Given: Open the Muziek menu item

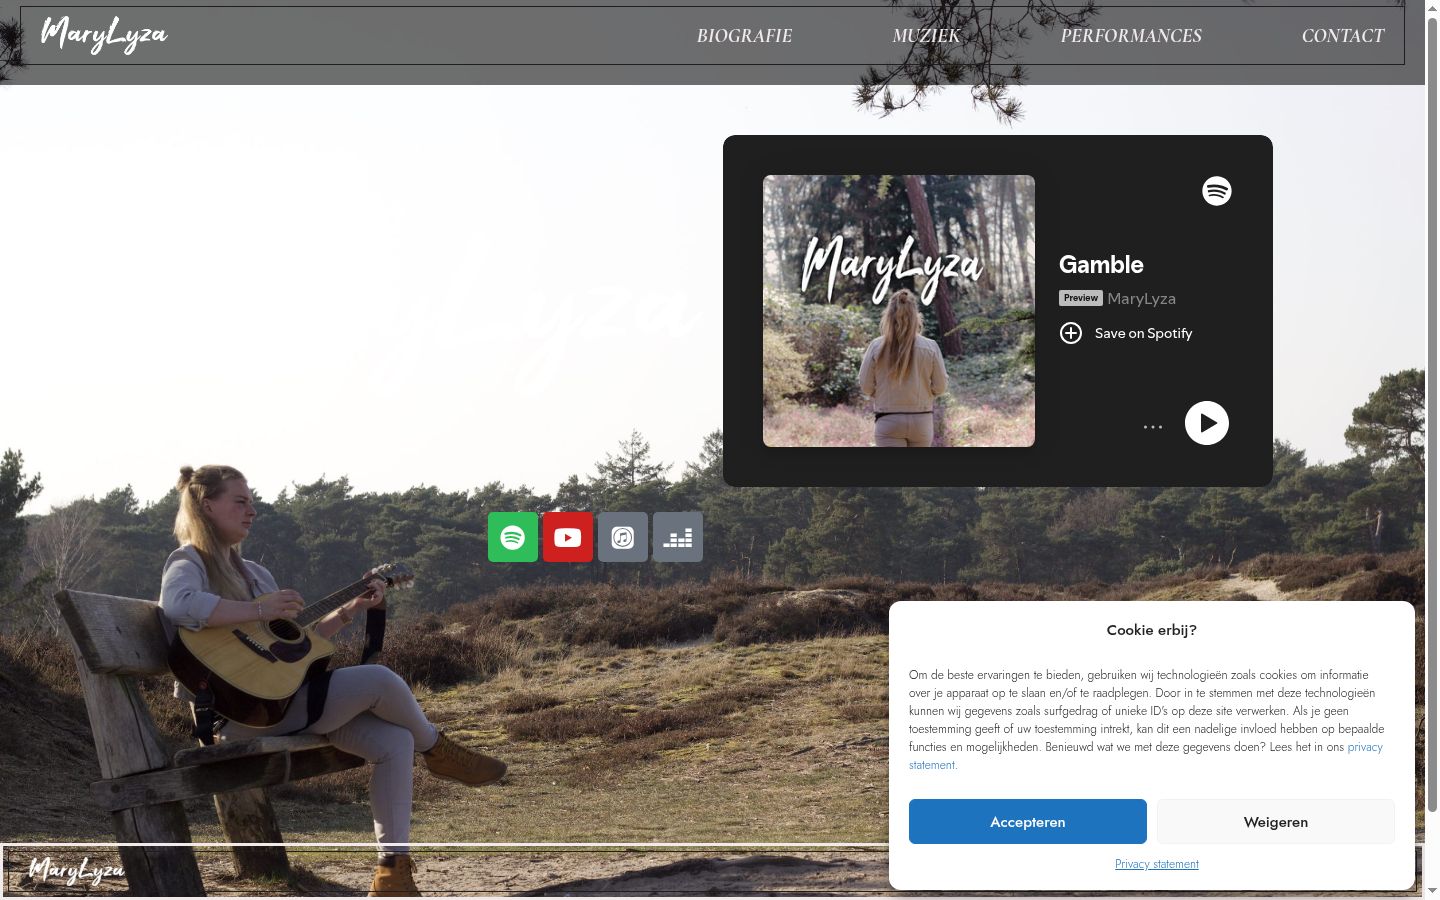Looking at the screenshot, I should pos(926,36).
